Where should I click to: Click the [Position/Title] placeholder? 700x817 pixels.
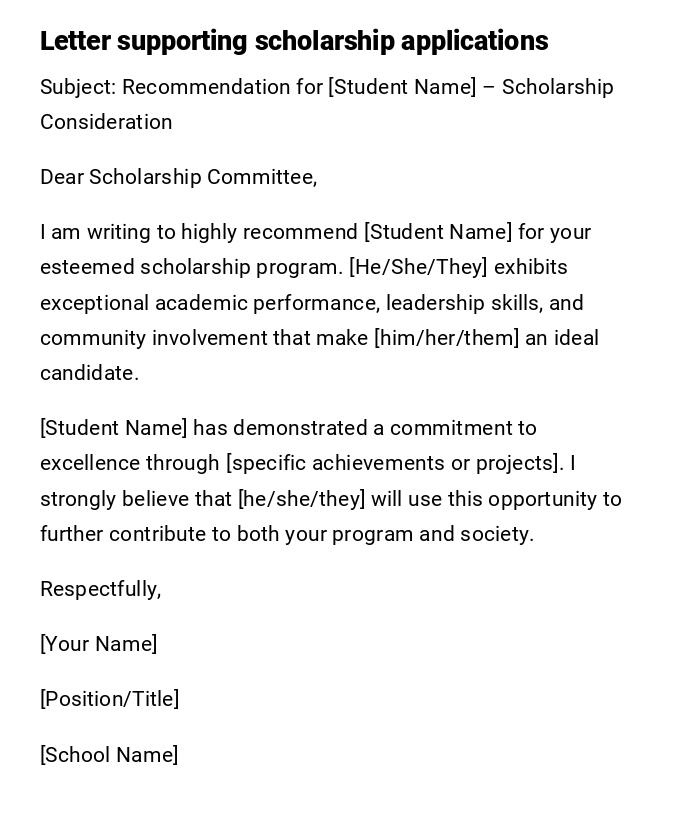(109, 700)
